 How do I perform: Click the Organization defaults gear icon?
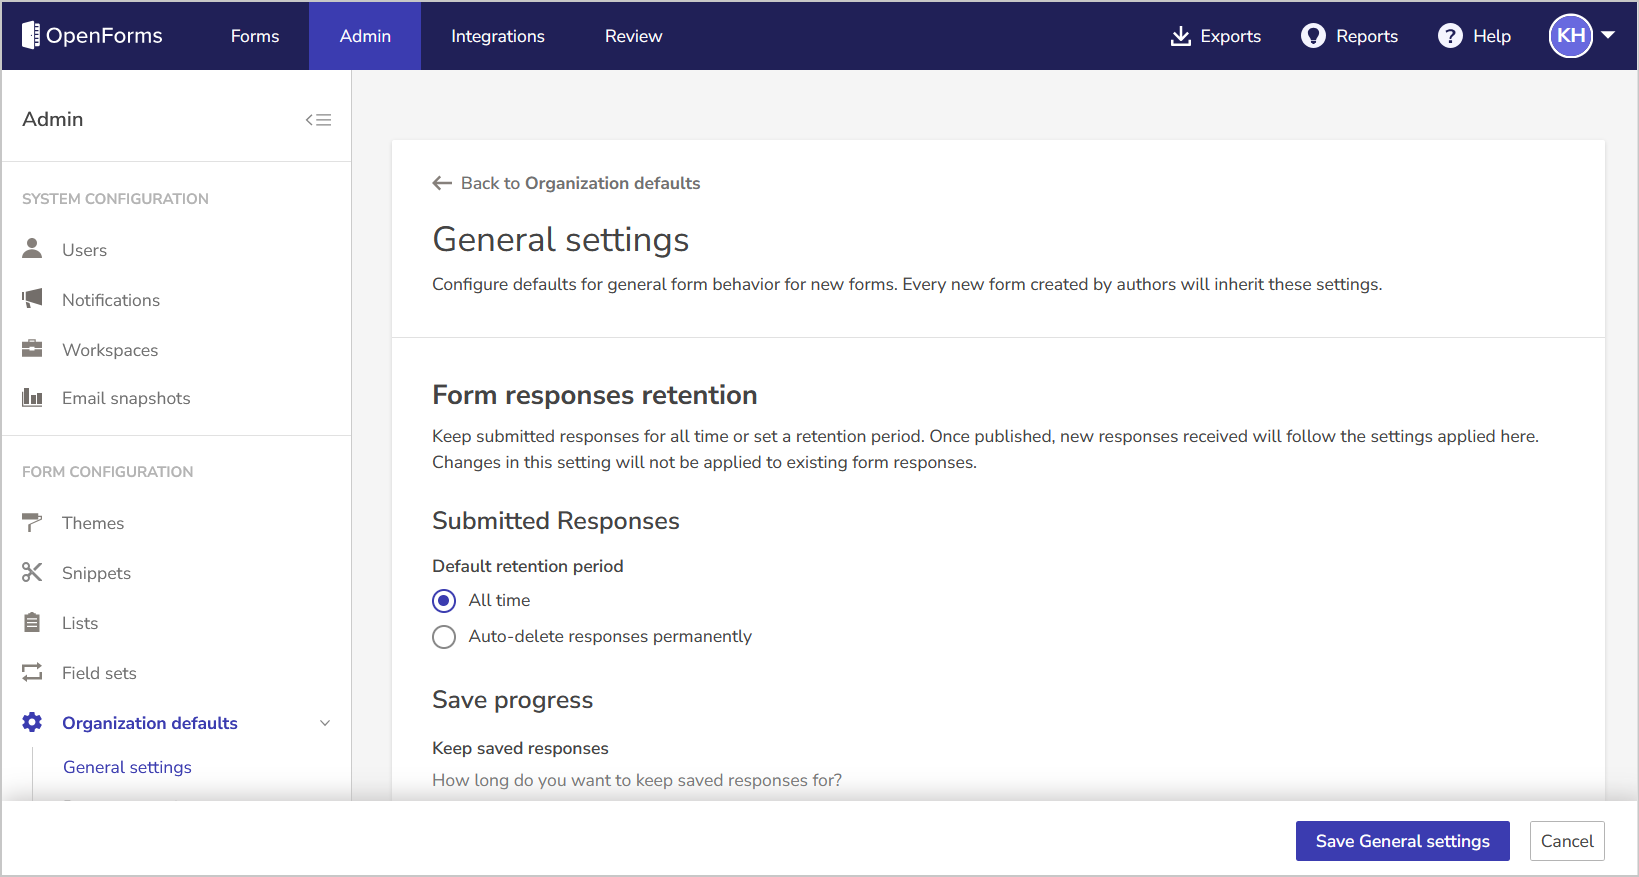(32, 722)
